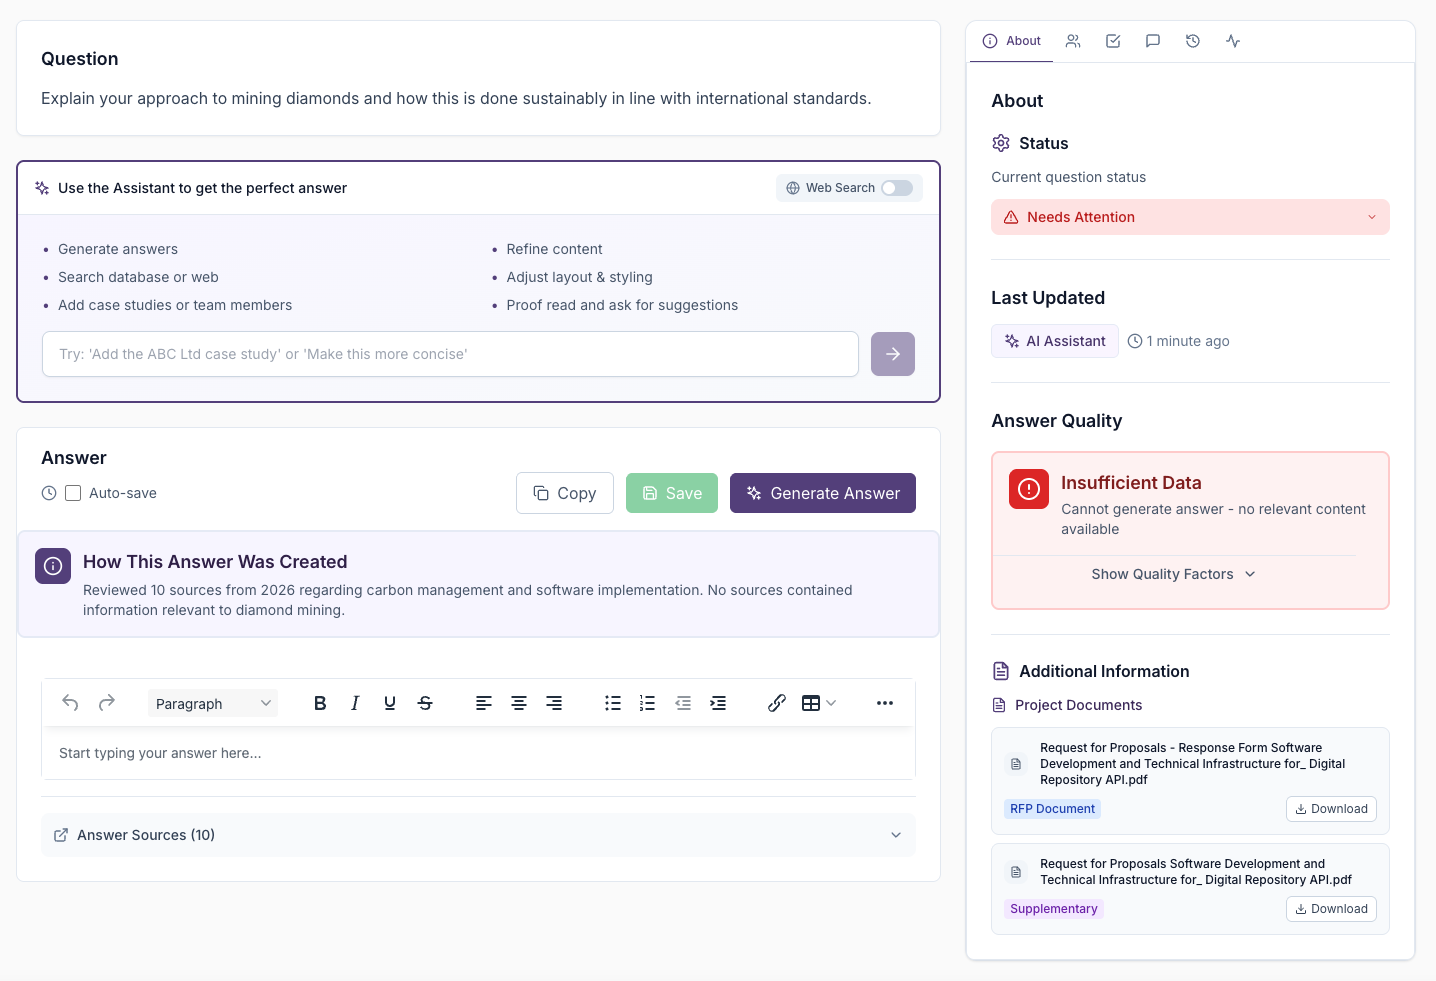Expand Show Quality Factors
The width and height of the screenshot is (1436, 981).
(1172, 574)
